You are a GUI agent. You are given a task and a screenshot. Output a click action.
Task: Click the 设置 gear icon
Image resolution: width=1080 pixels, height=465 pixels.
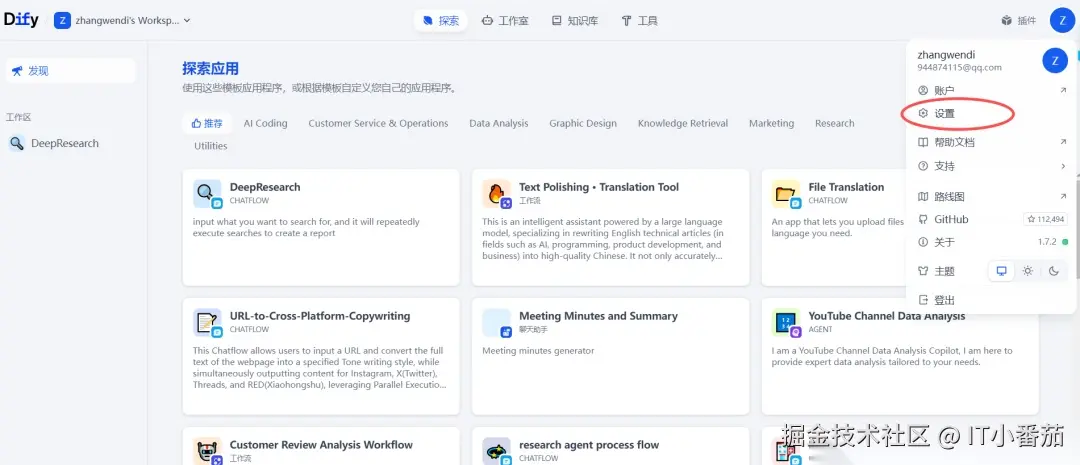tap(924, 114)
